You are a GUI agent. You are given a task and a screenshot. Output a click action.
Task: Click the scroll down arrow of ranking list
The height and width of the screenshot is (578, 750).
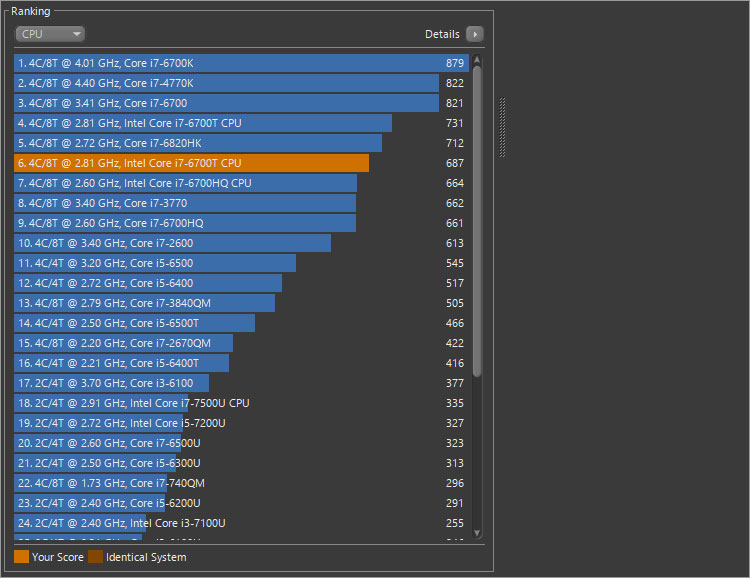tap(477, 533)
